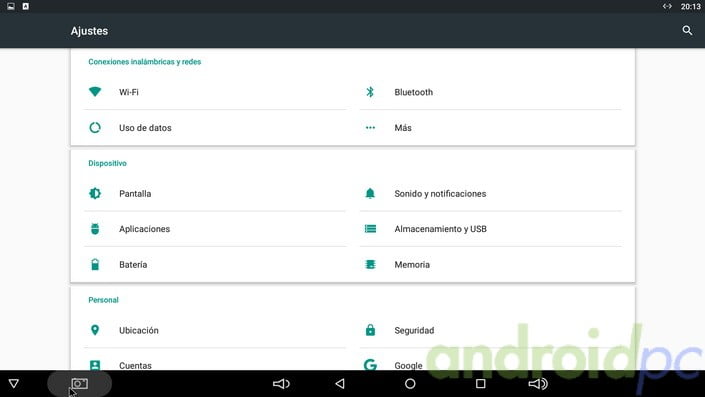This screenshot has width=705, height=397.
Task: Open Sonido y notificaciones
Action: coord(491,193)
